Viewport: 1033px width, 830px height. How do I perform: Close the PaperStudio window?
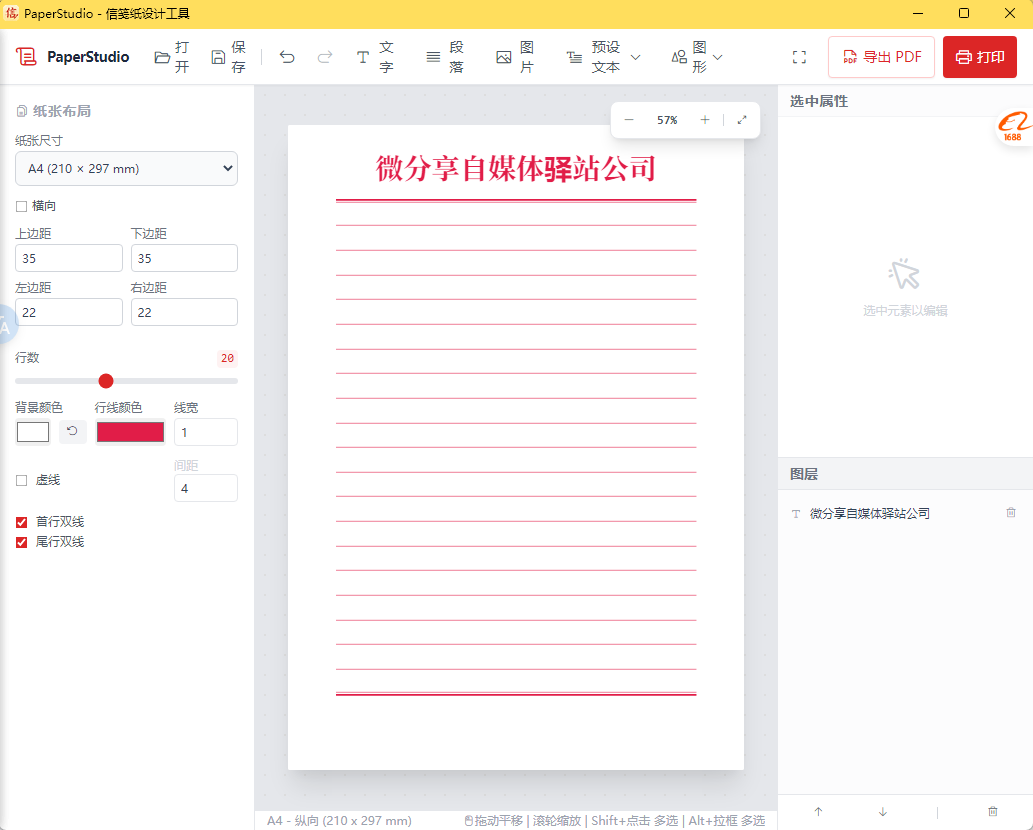click(x=1010, y=13)
